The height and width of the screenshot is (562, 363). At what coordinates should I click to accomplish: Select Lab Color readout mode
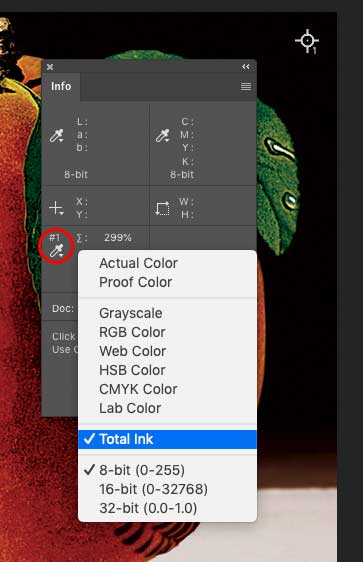coord(167,408)
